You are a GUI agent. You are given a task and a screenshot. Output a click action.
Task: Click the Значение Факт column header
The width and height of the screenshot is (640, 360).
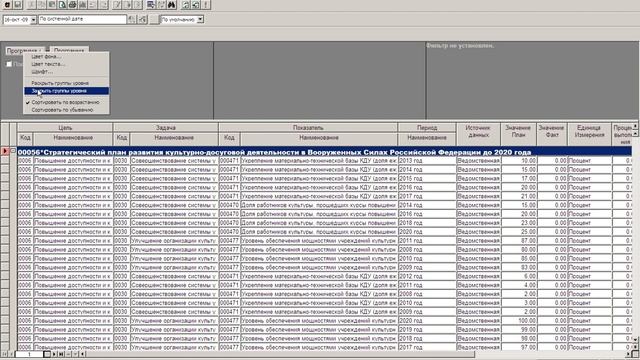[x=552, y=134]
